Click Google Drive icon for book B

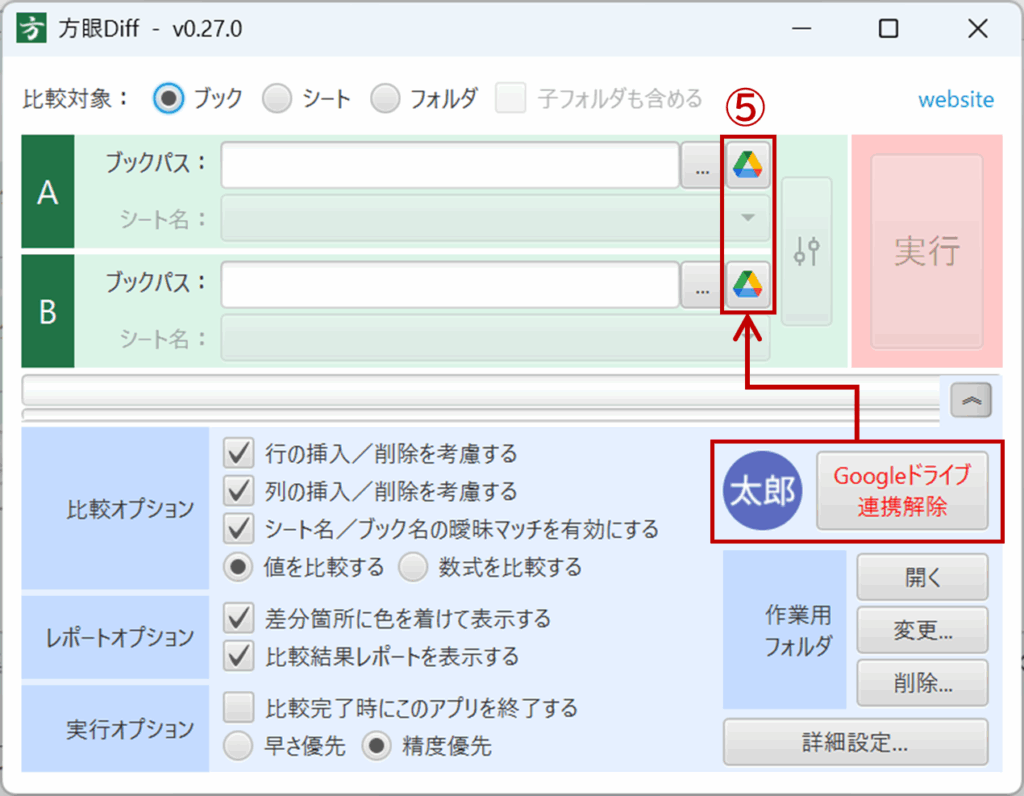pos(747,285)
